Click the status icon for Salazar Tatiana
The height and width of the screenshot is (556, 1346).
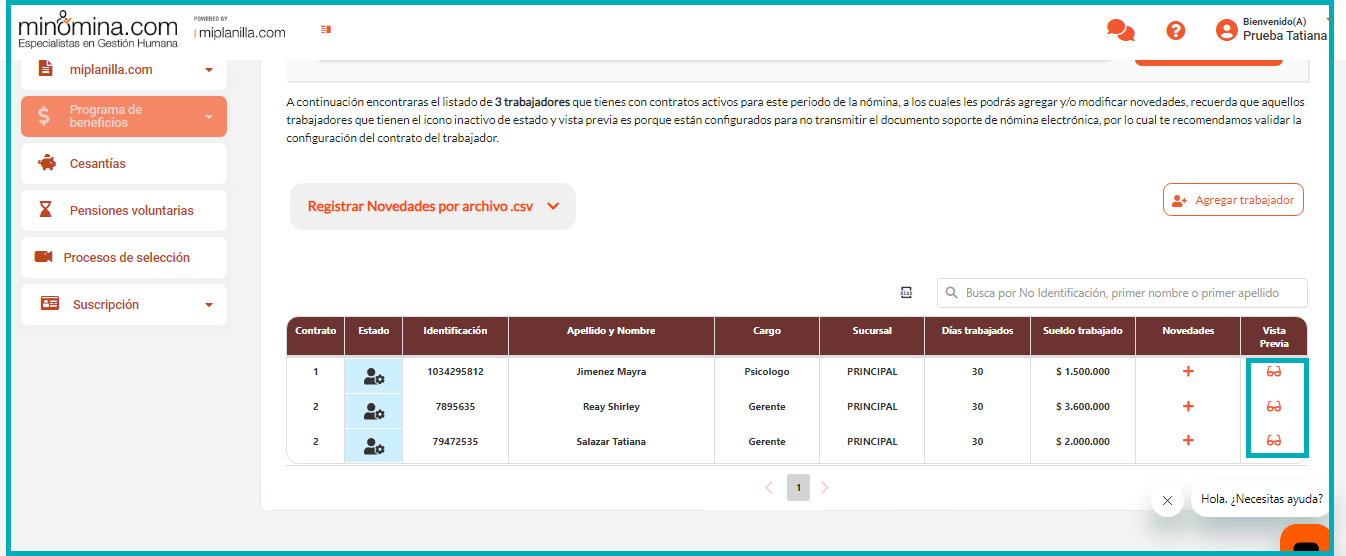coord(374,446)
